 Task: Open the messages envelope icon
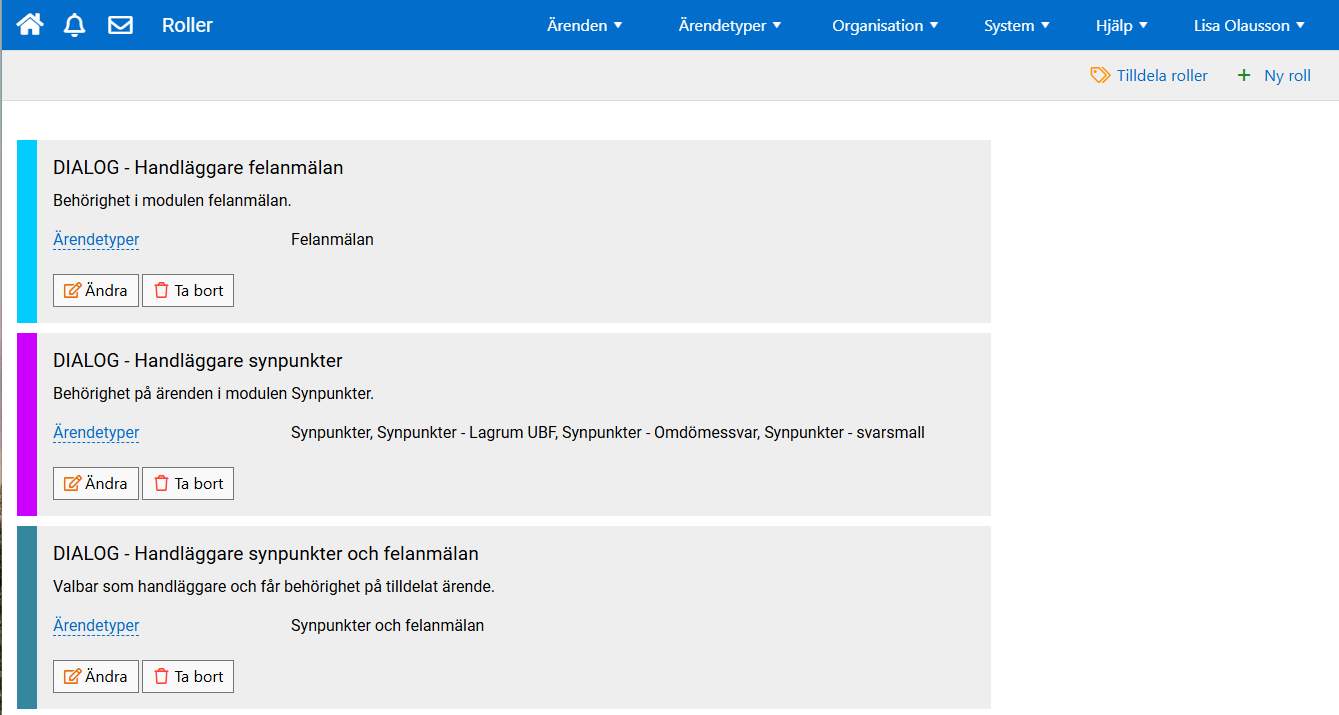pyautogui.click(x=120, y=25)
